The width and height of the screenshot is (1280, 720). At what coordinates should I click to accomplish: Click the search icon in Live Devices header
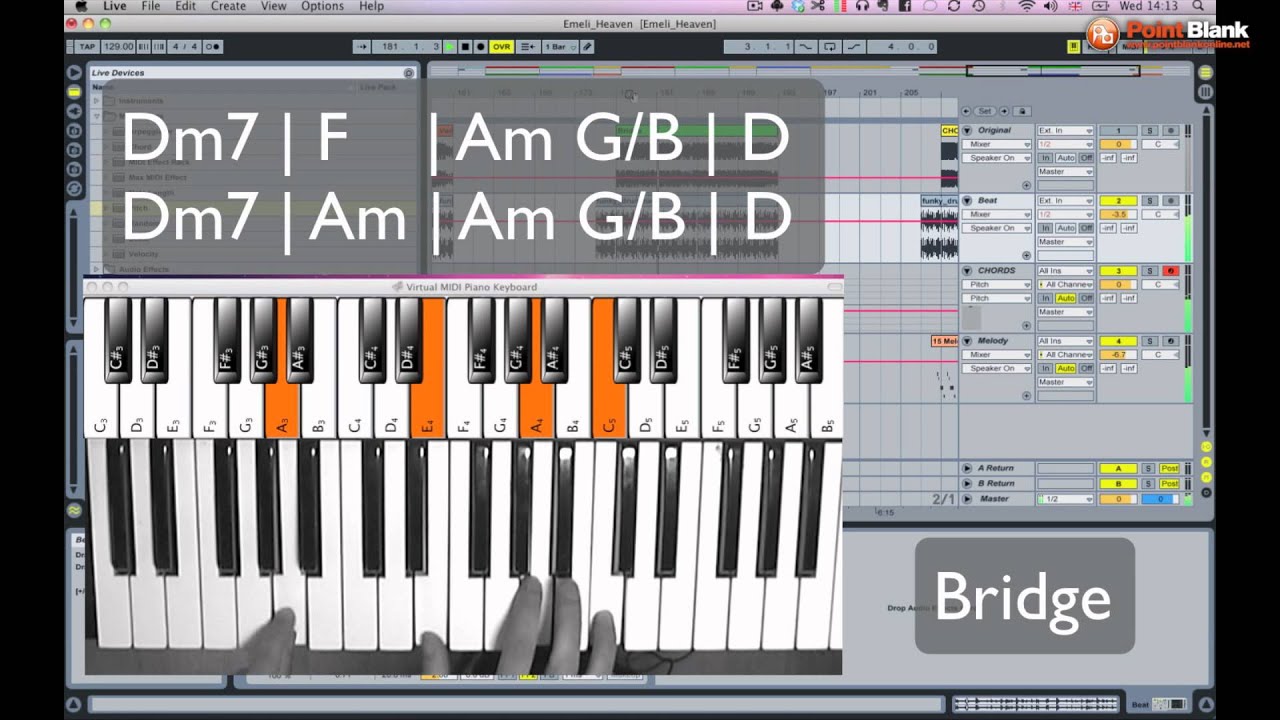click(x=408, y=73)
